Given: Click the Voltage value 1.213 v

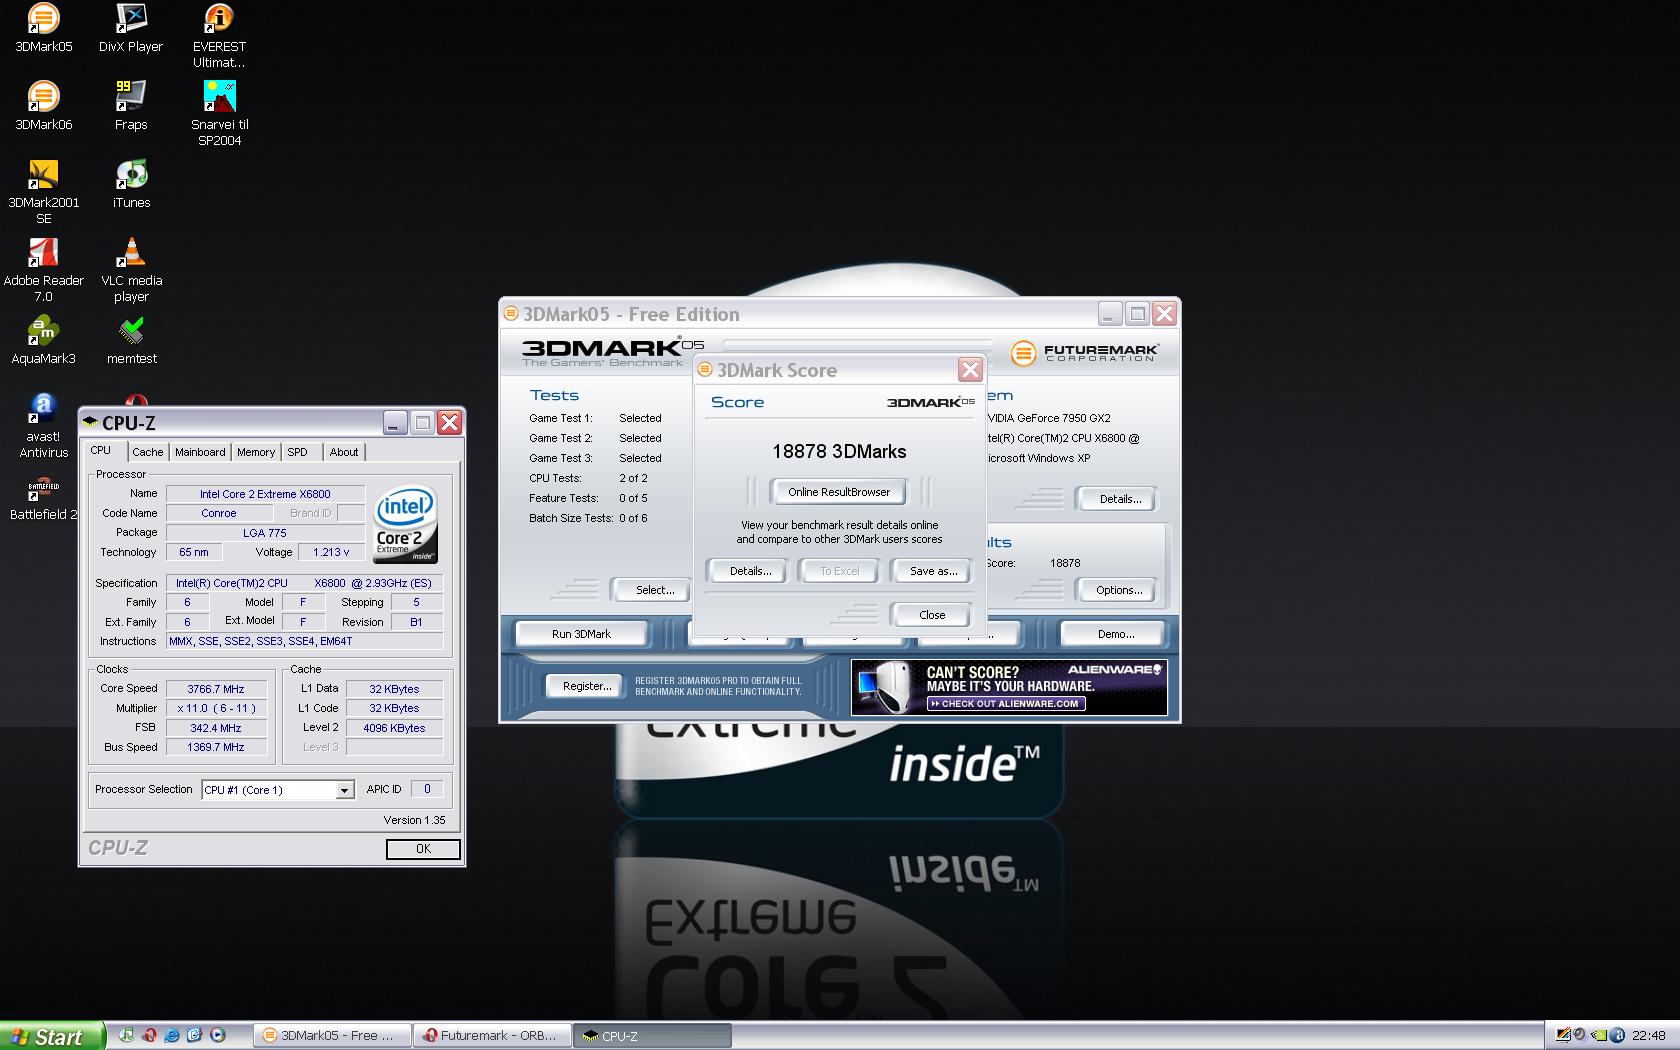Looking at the screenshot, I should (331, 552).
